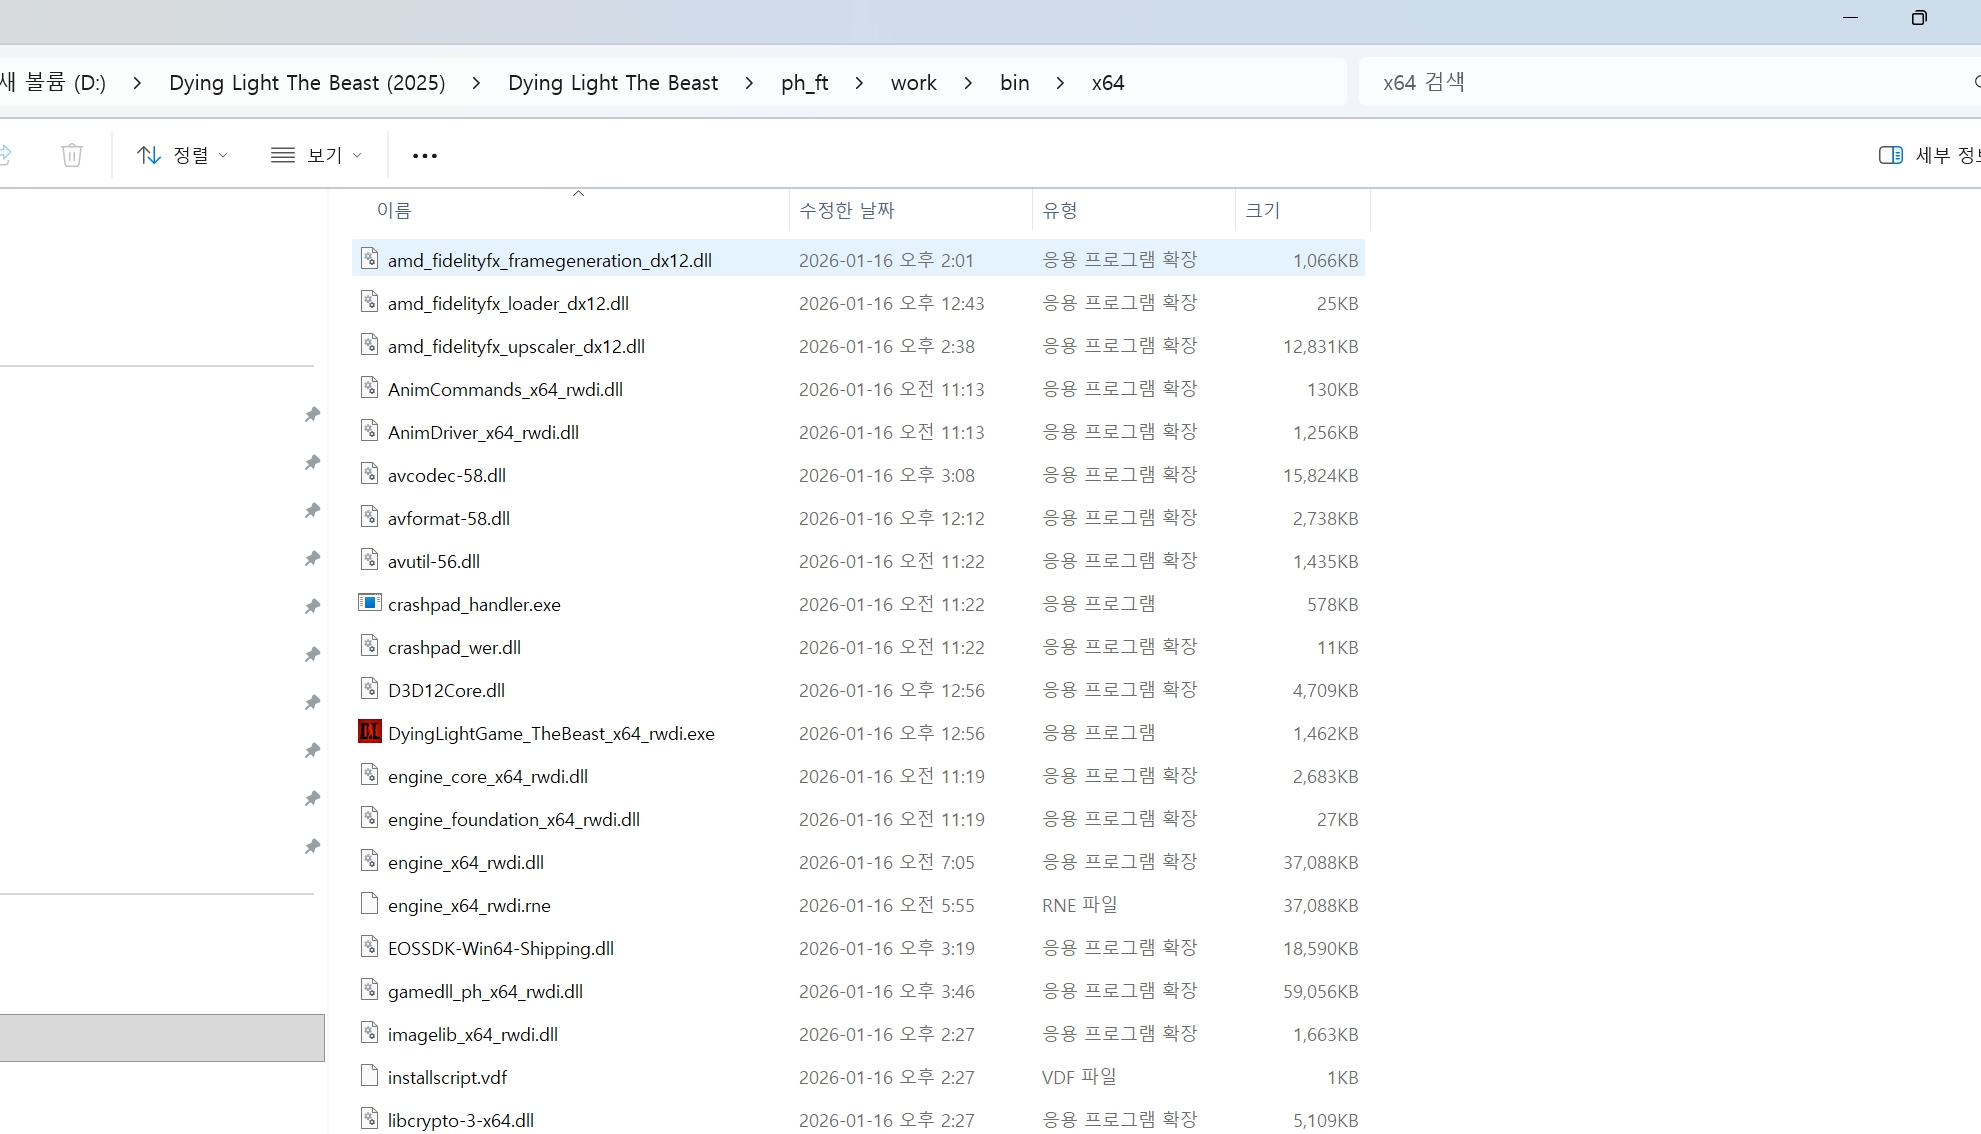
Task: Toggle the details pane (세부 정보) button
Action: pos(1929,155)
